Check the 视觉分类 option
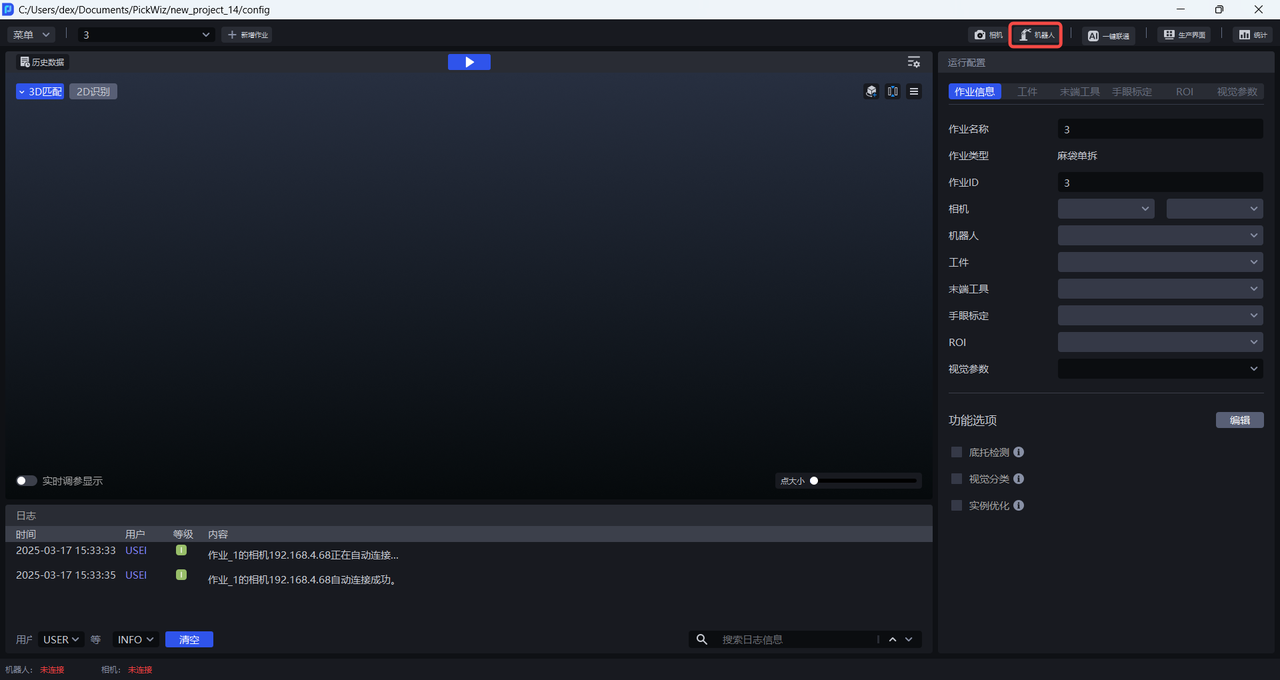 [x=957, y=479]
